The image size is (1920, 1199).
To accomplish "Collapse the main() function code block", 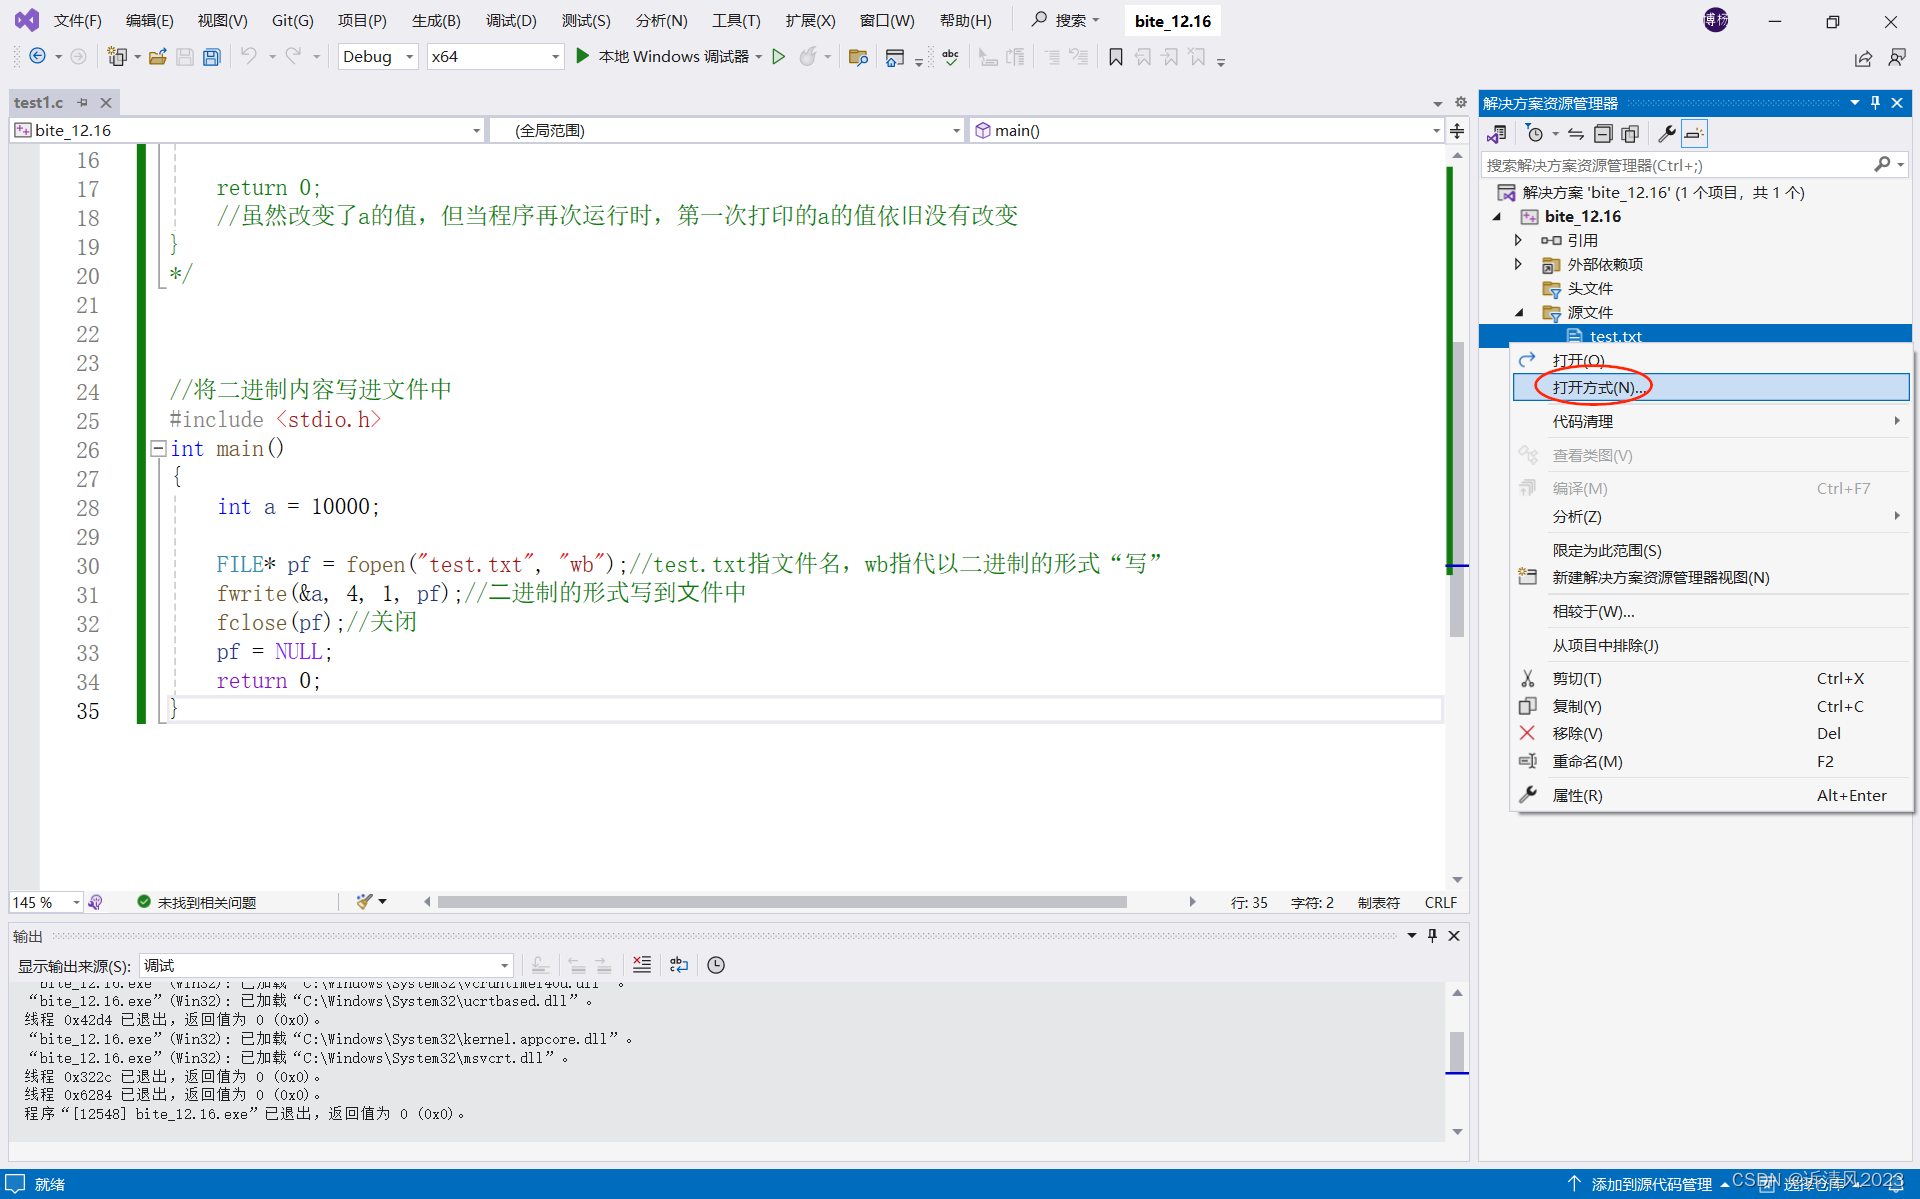I will click(158, 449).
